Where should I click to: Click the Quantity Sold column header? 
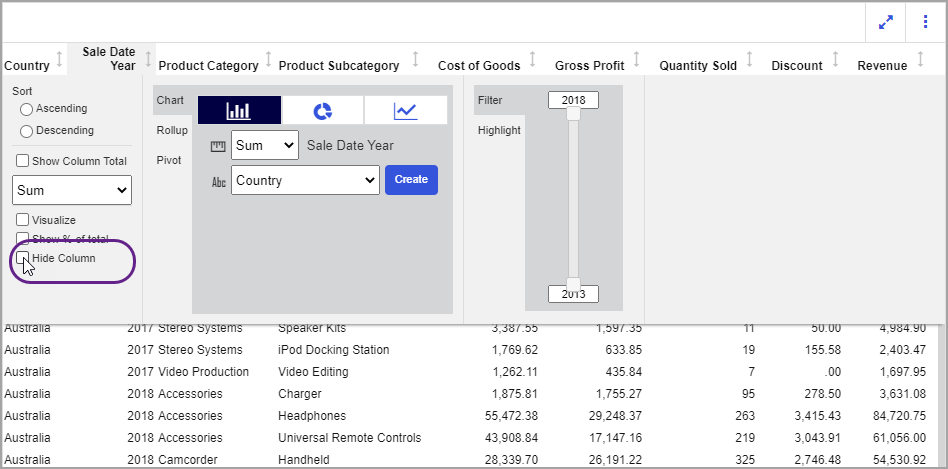pyautogui.click(x=698, y=66)
